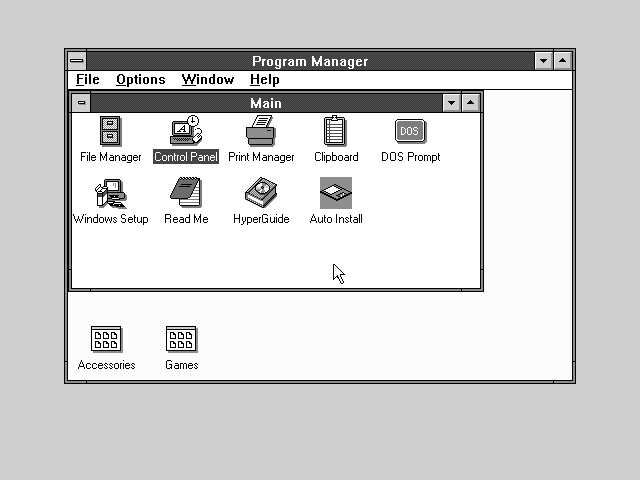Click the "Auto Install" label text
The height and width of the screenshot is (480, 640).
click(x=336, y=219)
